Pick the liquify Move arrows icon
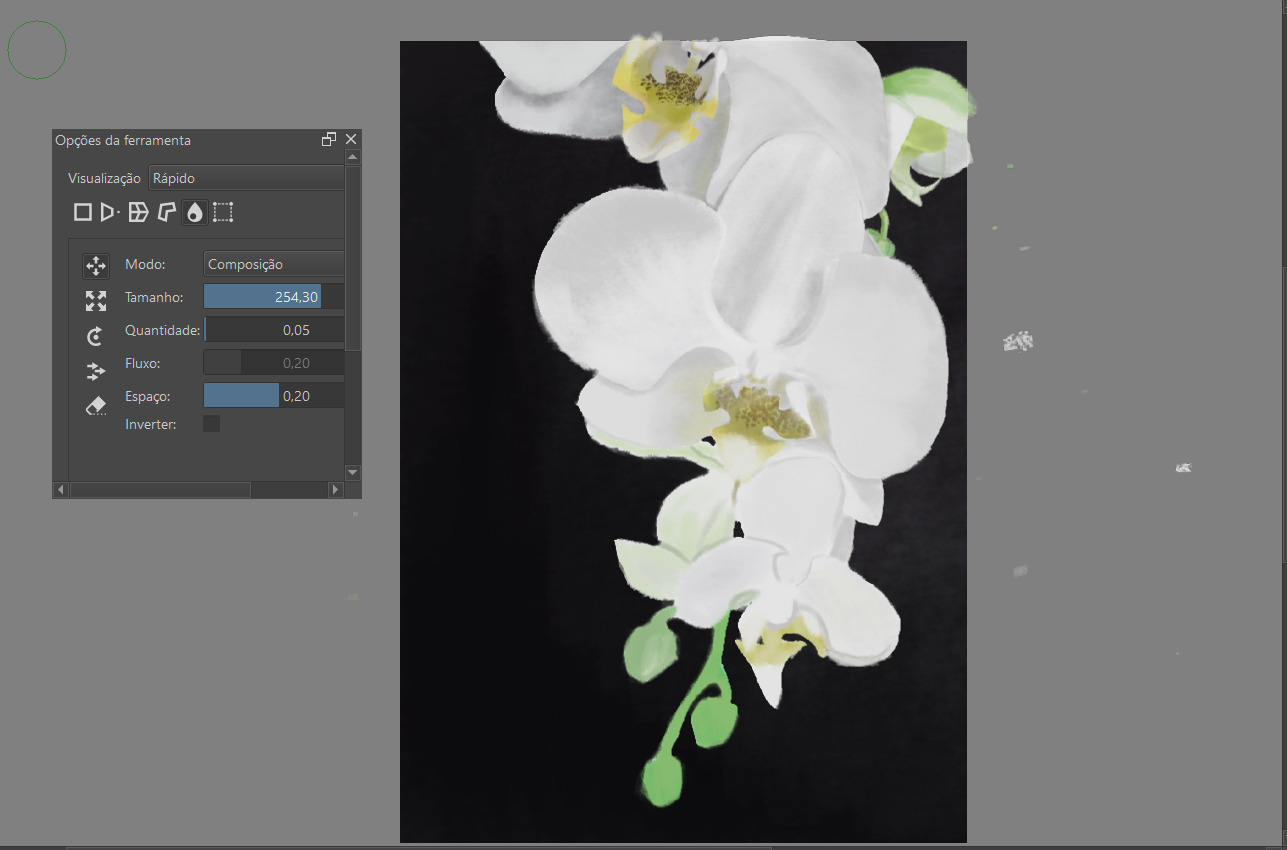This screenshot has height=850, width=1287. pyautogui.click(x=96, y=266)
